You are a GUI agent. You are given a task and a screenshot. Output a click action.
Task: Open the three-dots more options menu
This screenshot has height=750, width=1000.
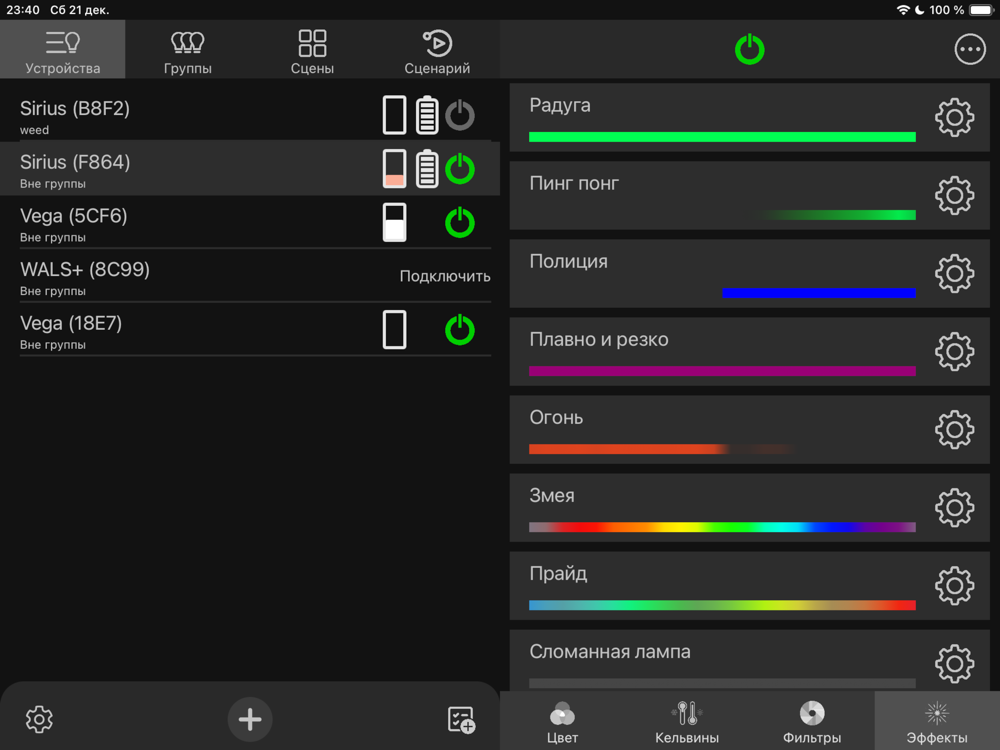coord(969,49)
